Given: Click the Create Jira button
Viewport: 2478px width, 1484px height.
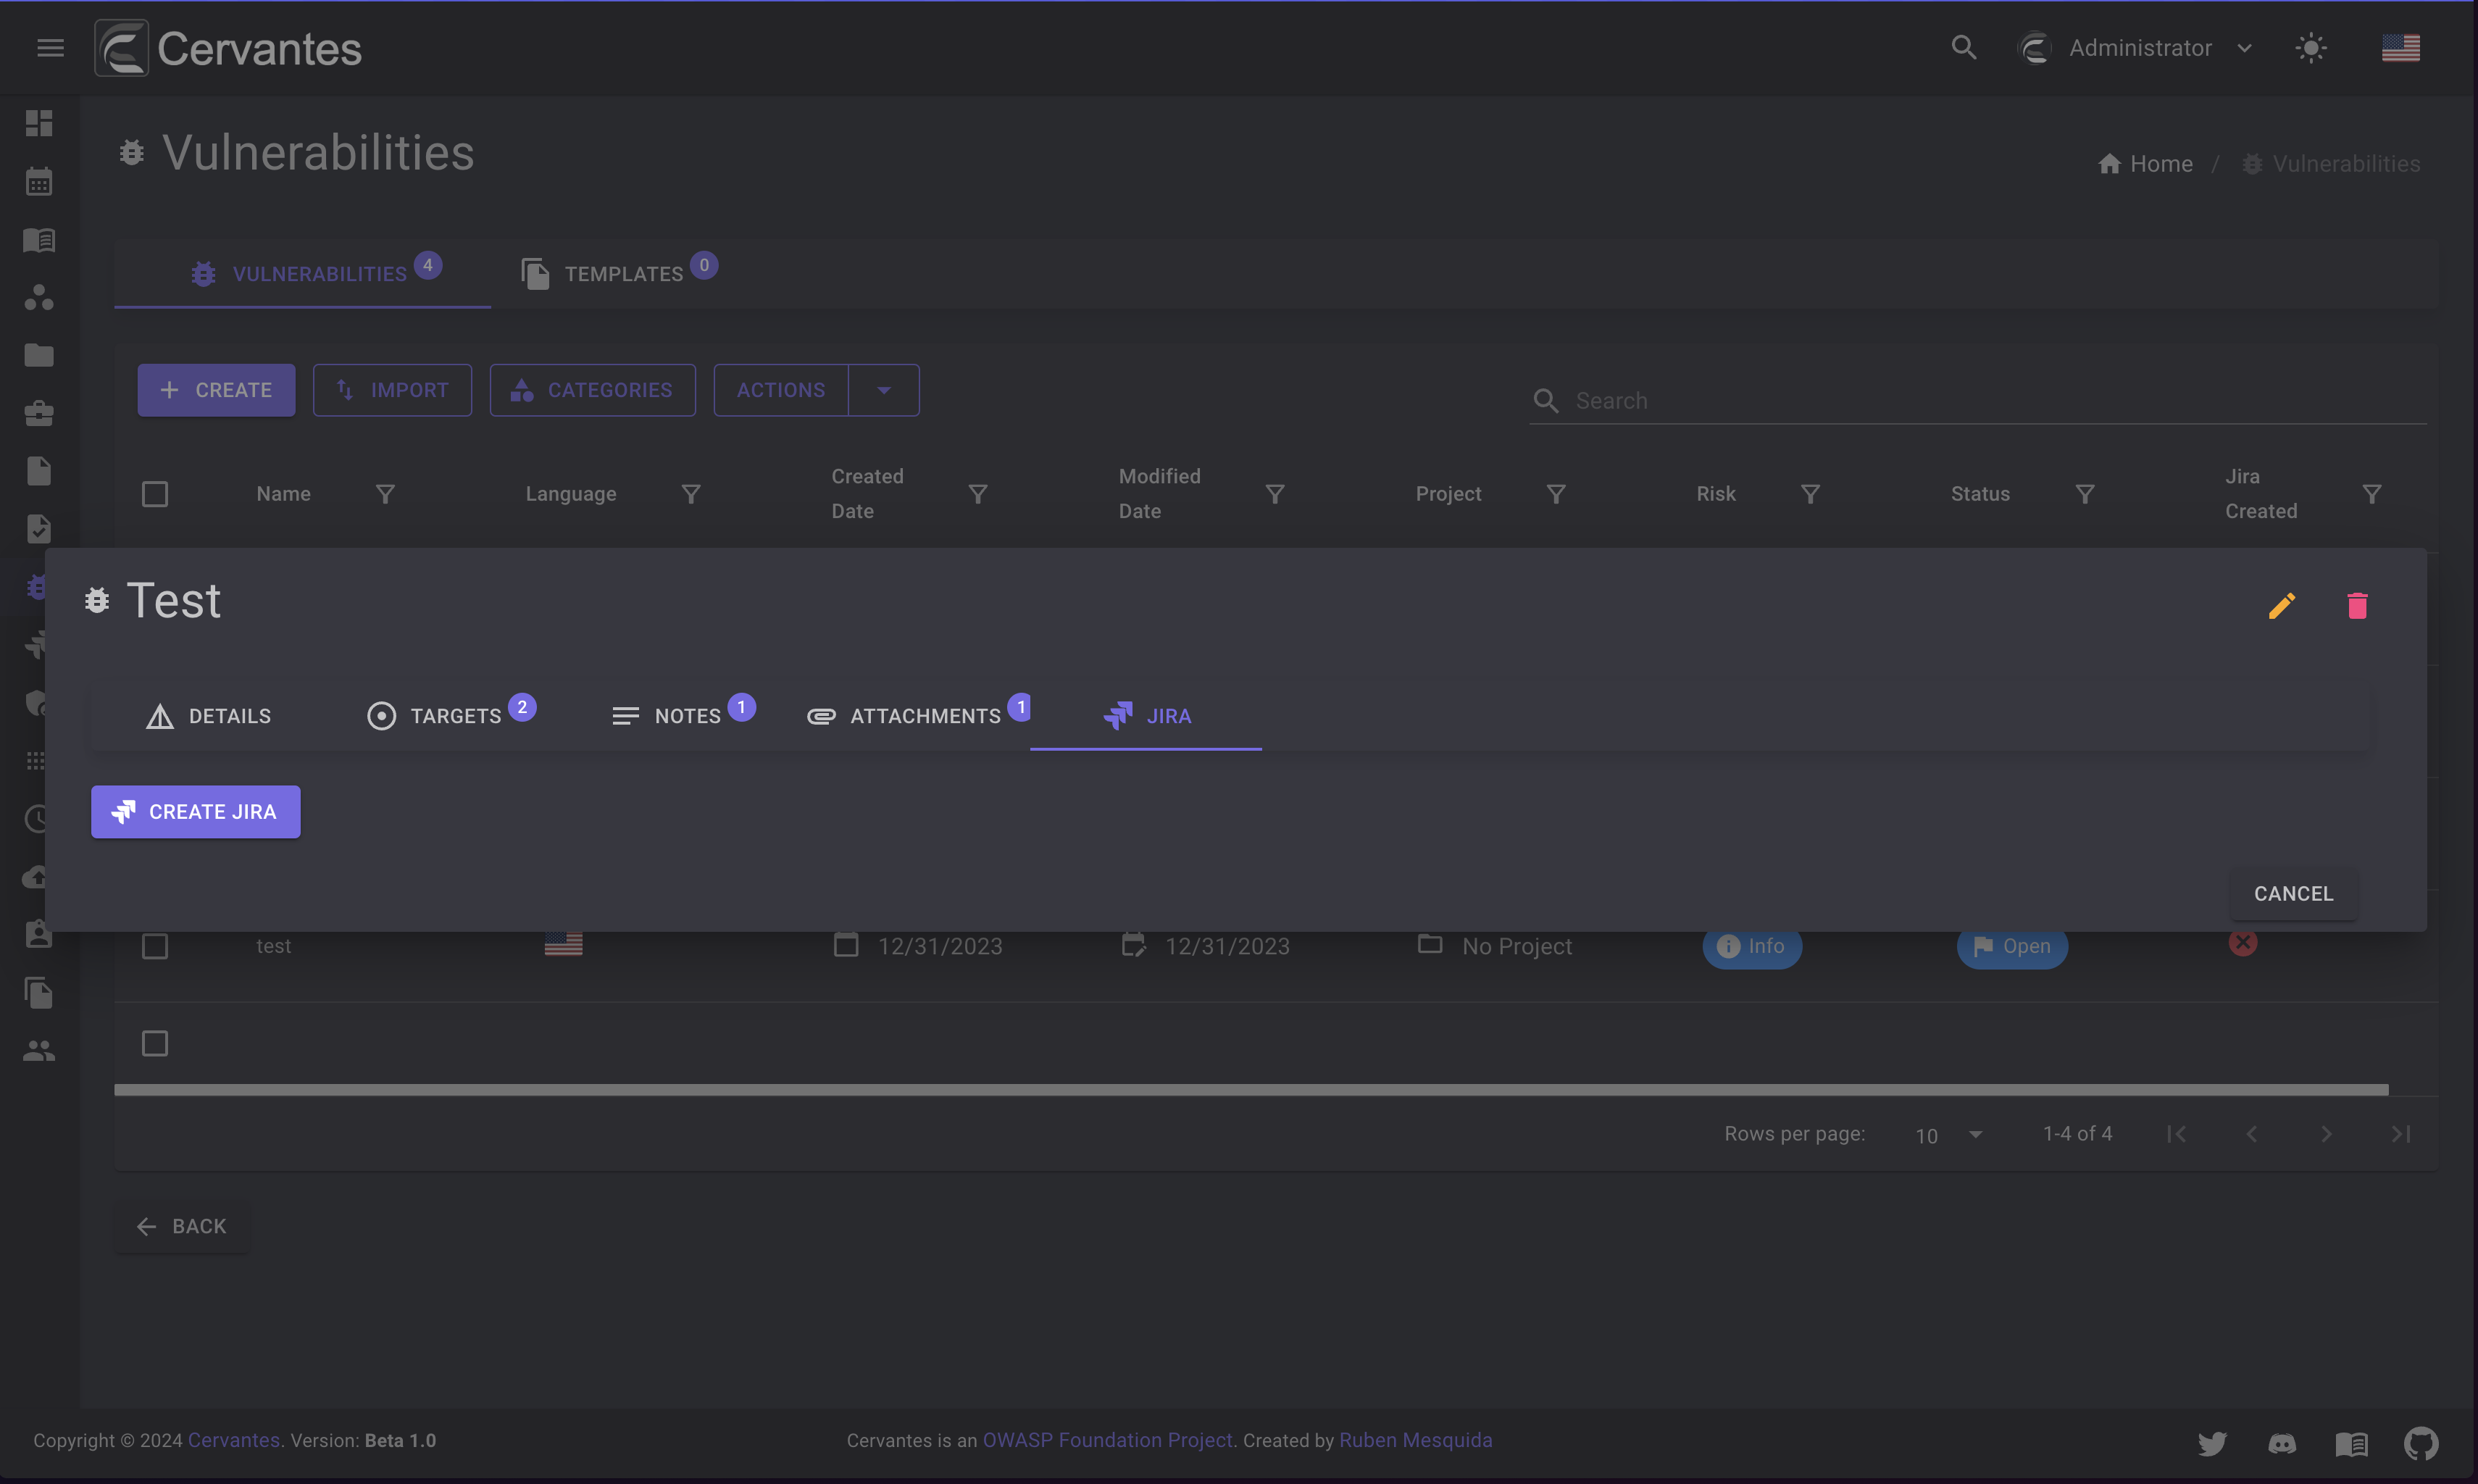Looking at the screenshot, I should (x=196, y=811).
